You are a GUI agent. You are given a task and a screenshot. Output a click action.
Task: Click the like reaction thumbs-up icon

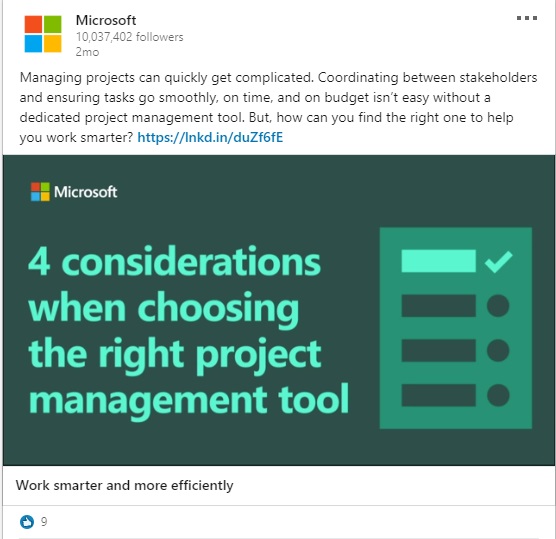pyautogui.click(x=27, y=522)
